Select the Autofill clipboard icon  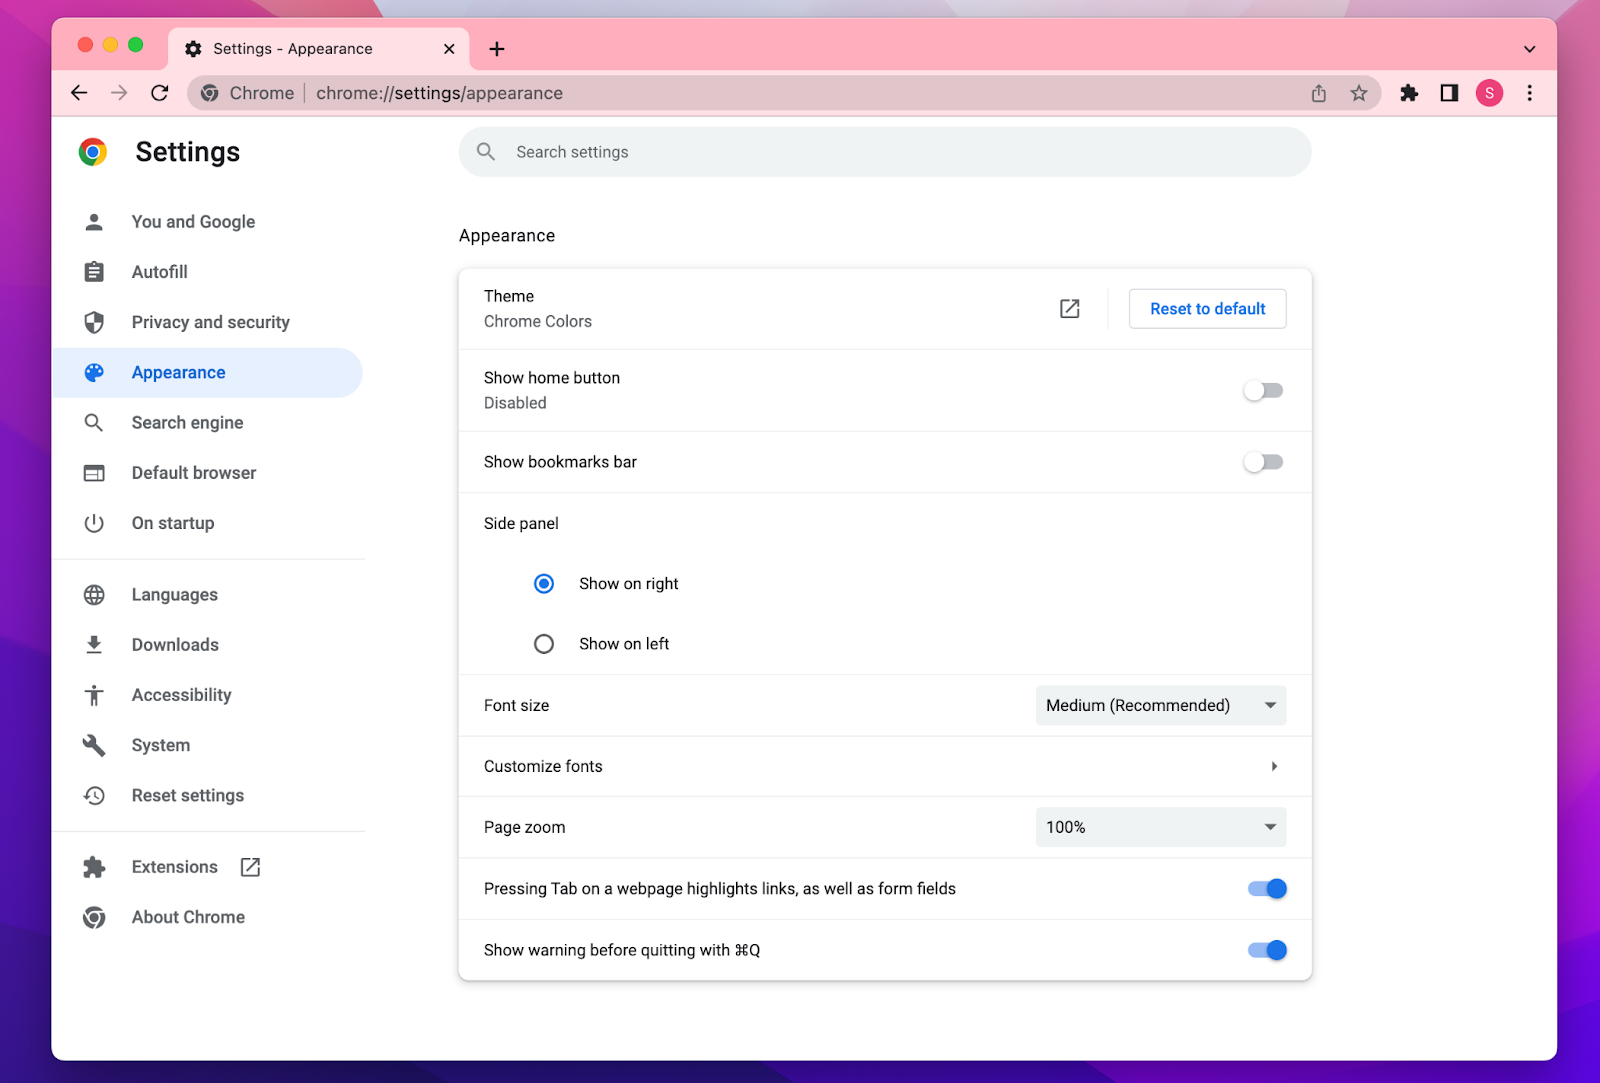[x=94, y=271]
